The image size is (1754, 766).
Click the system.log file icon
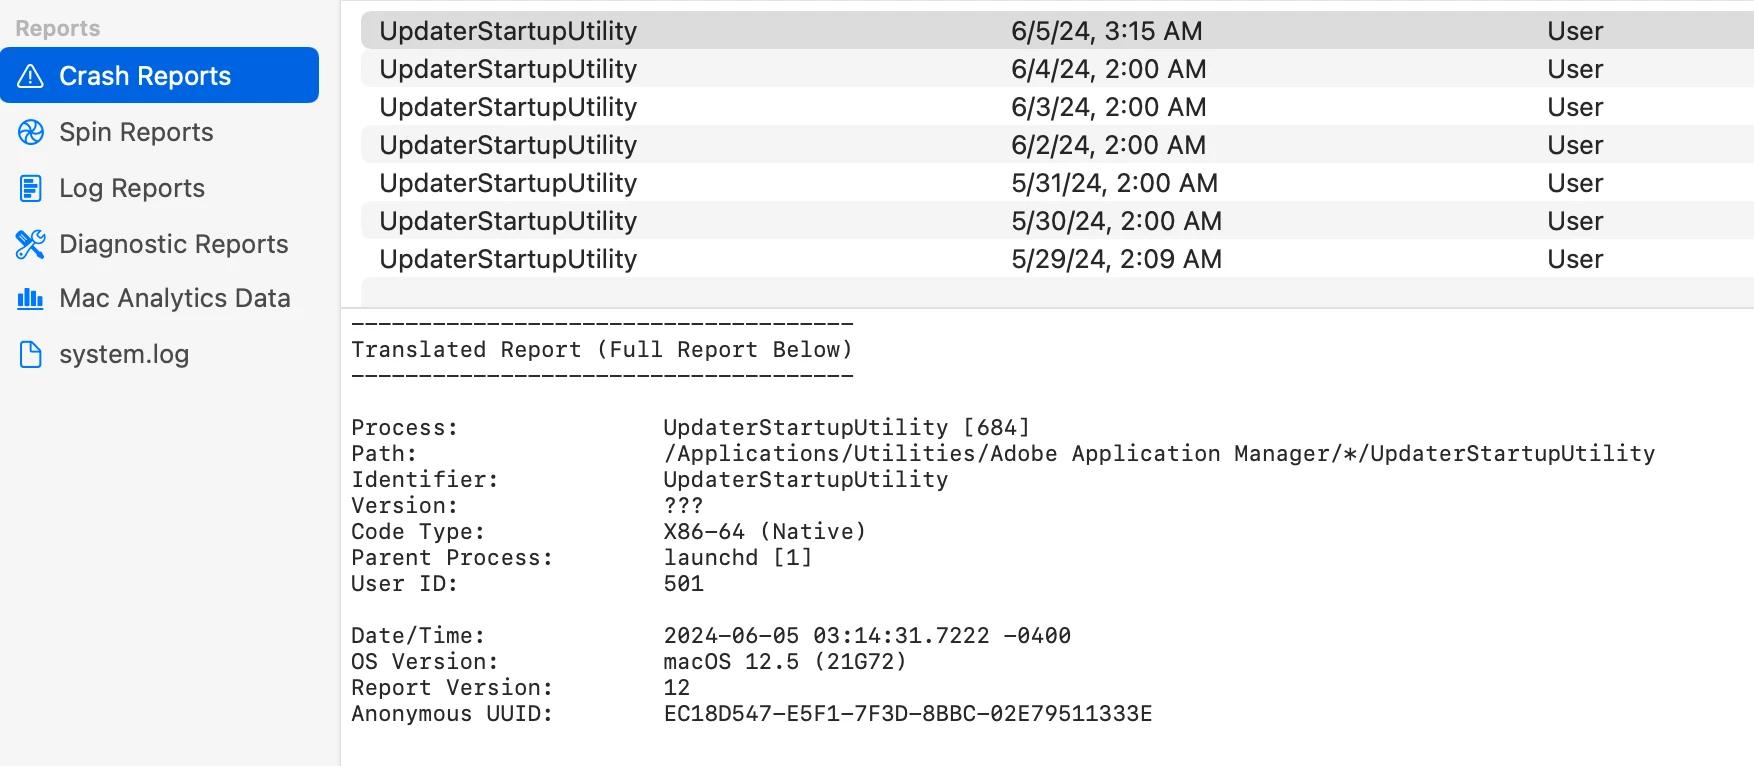tap(31, 354)
